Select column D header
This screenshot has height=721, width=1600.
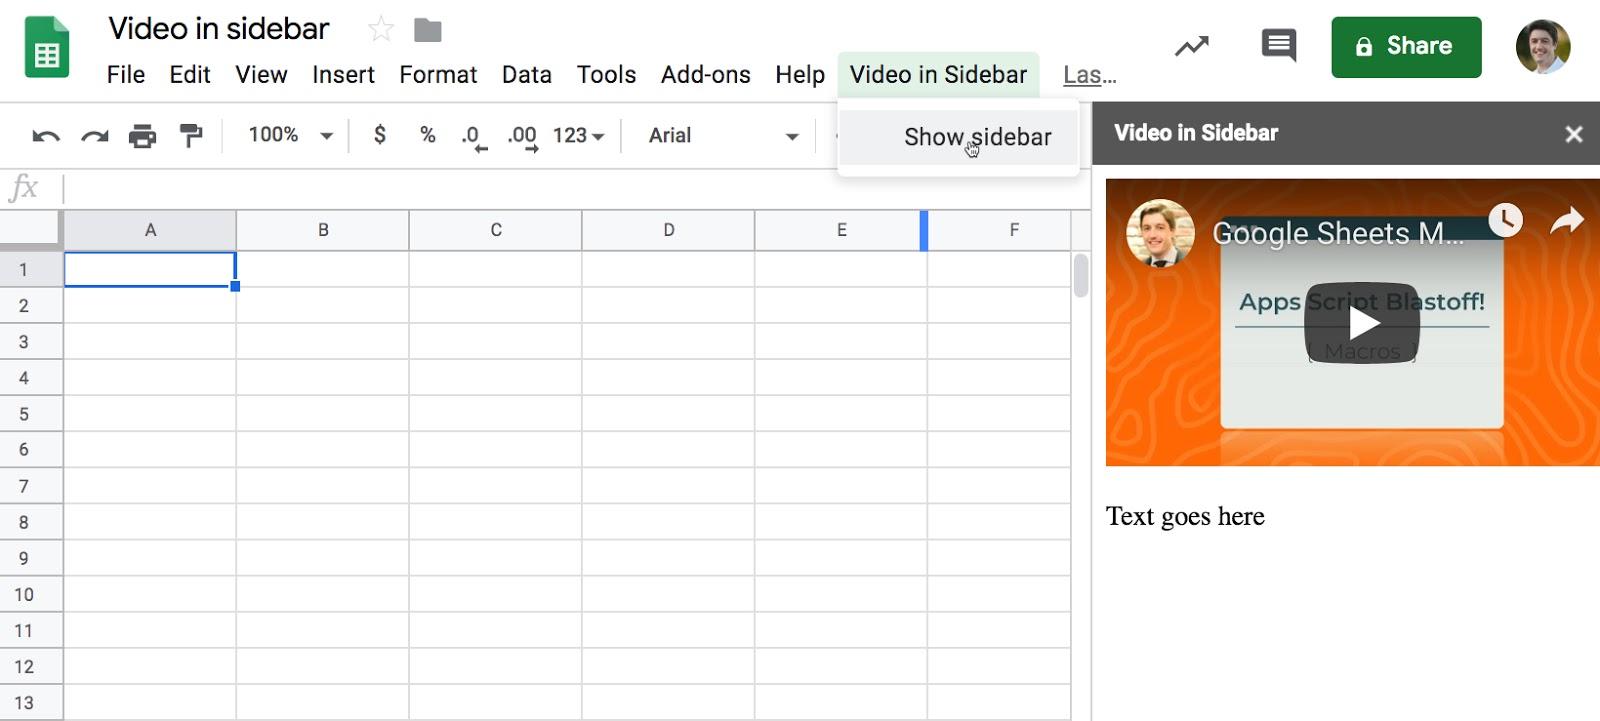[x=669, y=230]
